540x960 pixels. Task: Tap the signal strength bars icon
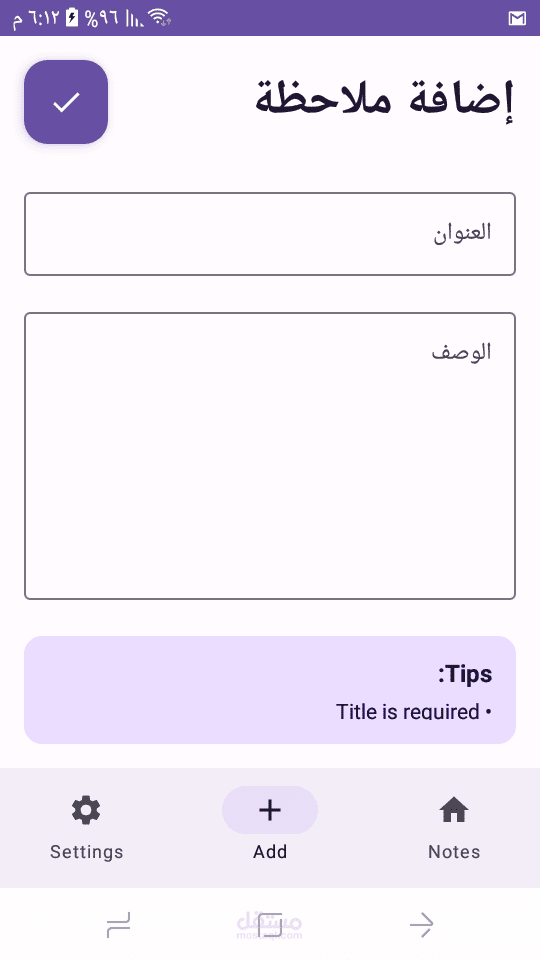tap(135, 18)
